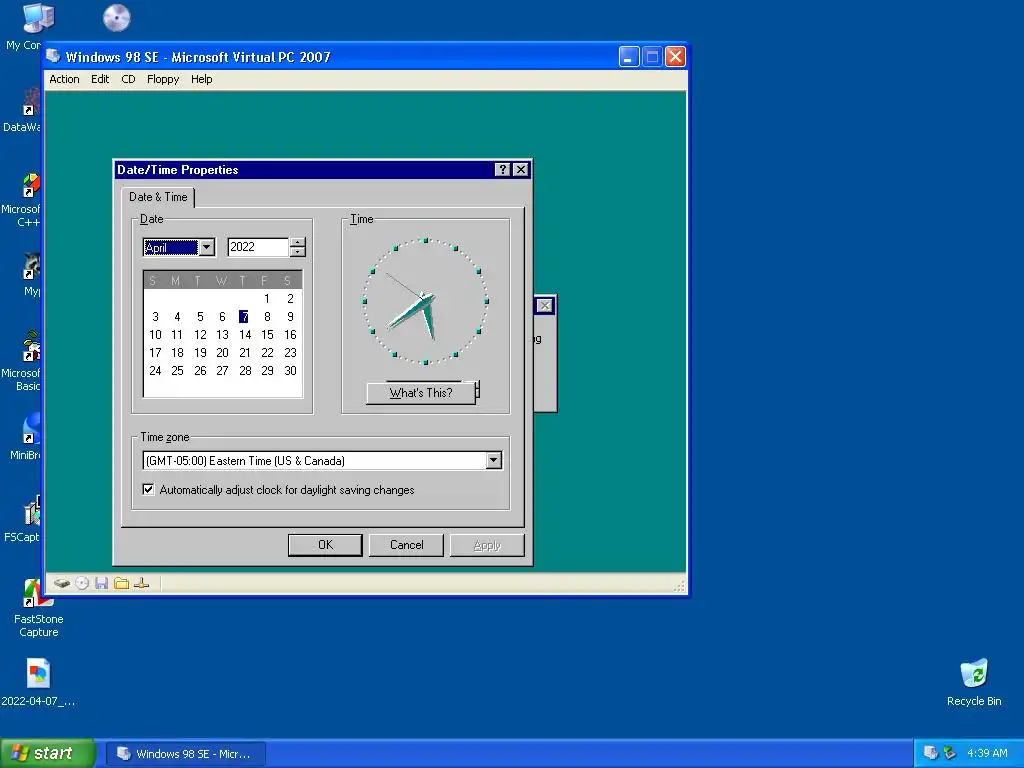1024x768 pixels.
Task: Select day 30 in the calendar
Action: coord(290,370)
